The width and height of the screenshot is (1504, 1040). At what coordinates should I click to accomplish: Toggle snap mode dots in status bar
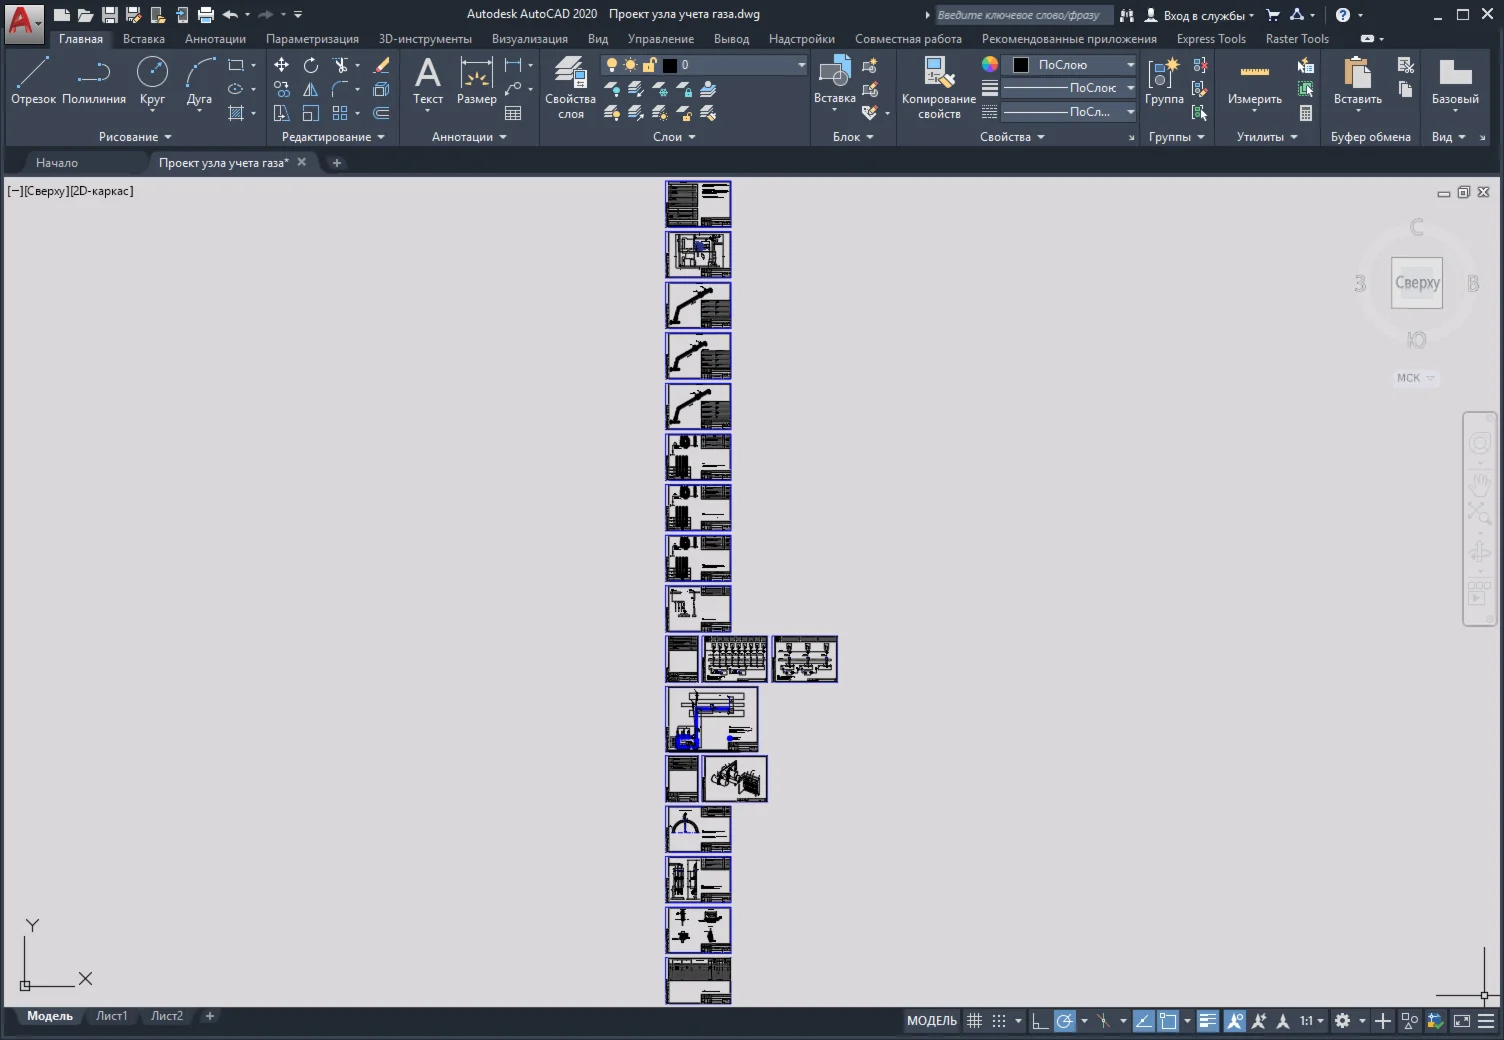[999, 1021]
